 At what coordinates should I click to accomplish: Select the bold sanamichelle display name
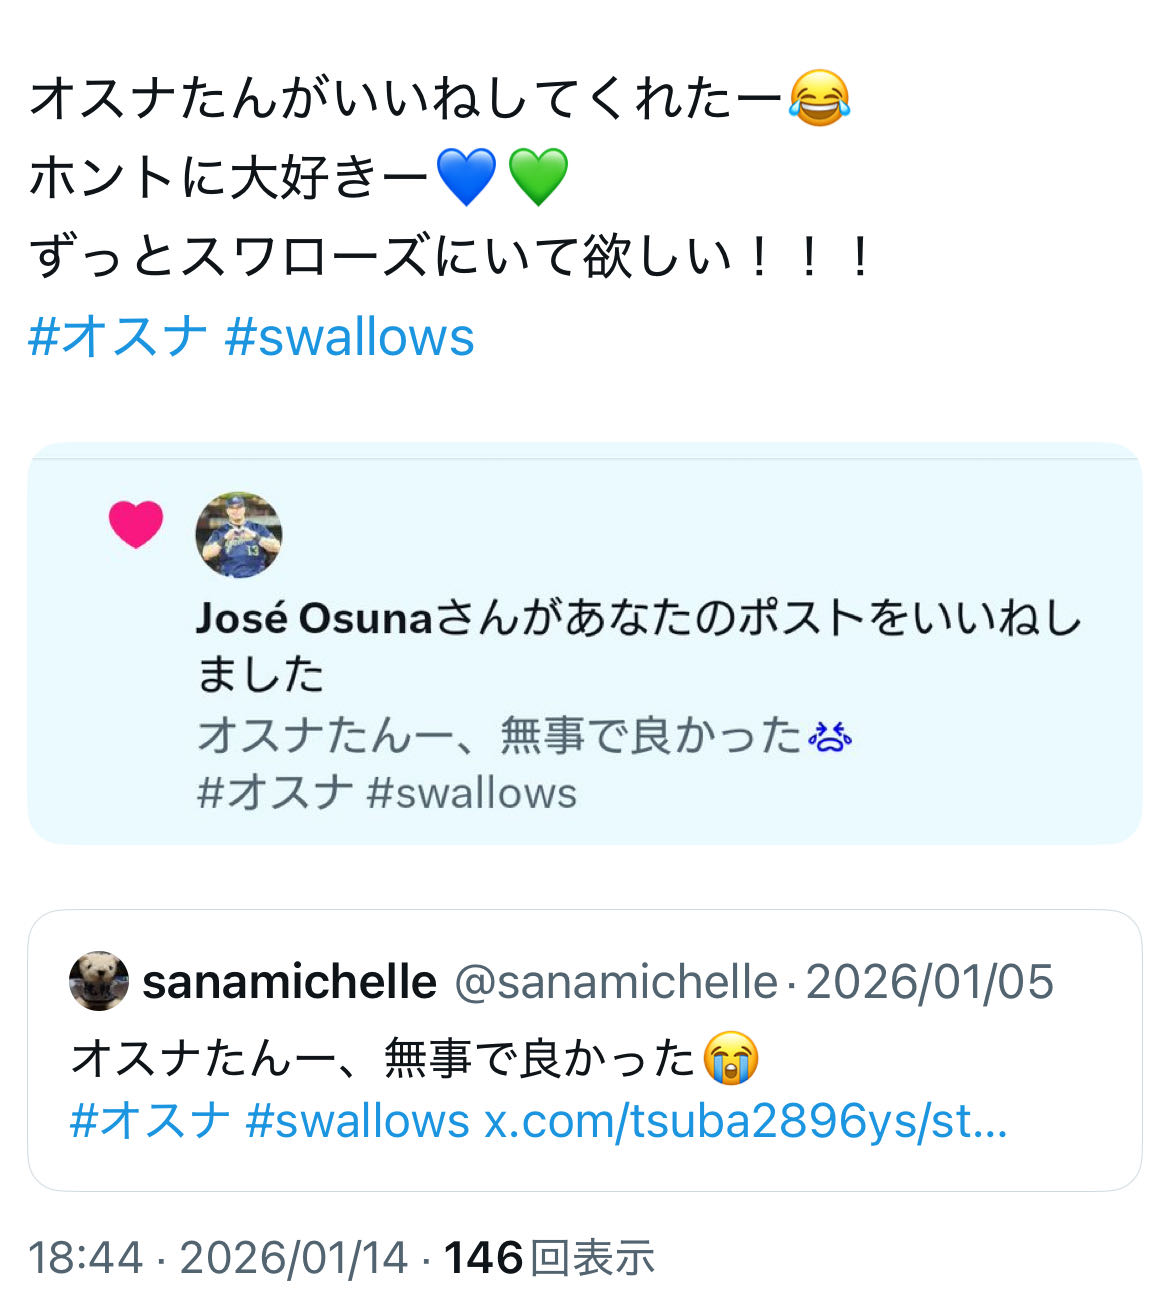coord(290,982)
